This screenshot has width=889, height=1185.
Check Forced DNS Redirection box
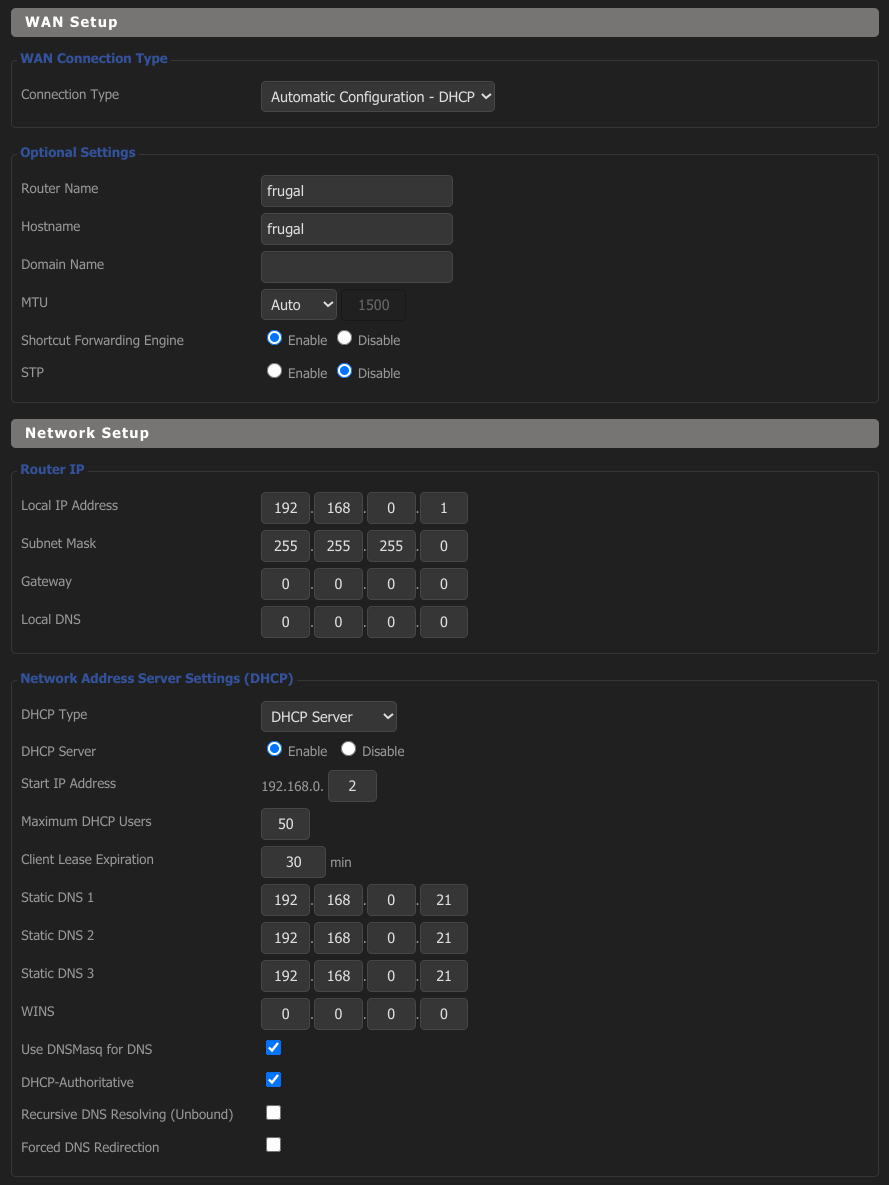pos(274,1145)
